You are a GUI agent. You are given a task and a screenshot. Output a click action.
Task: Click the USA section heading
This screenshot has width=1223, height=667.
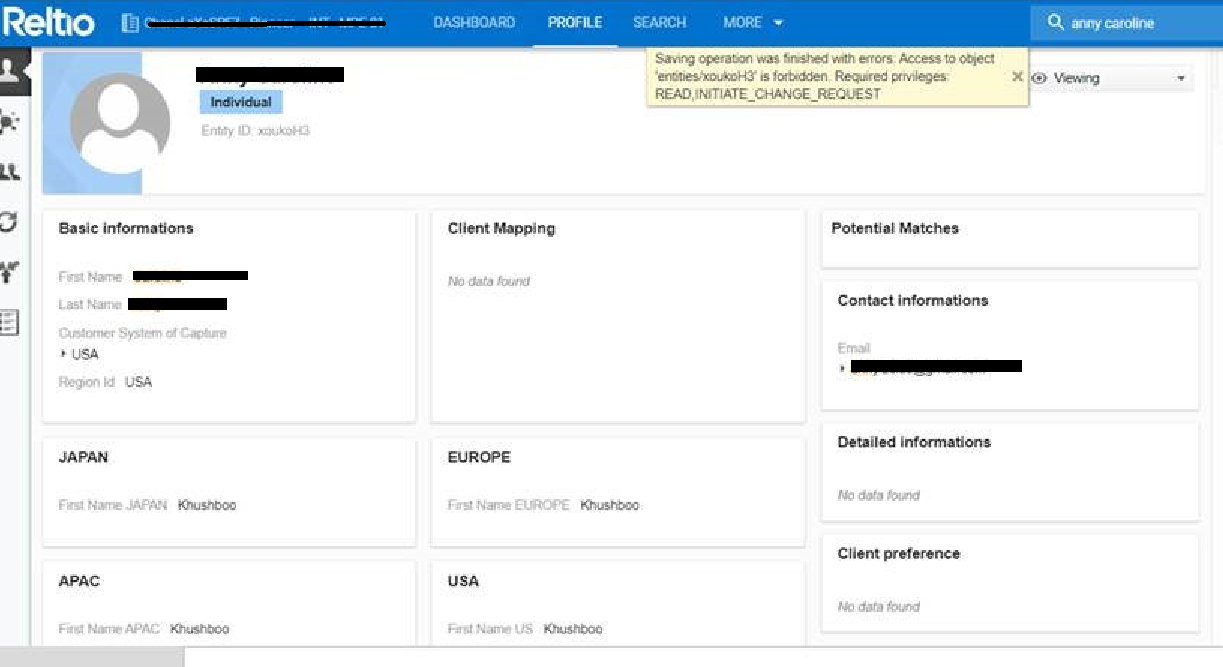click(463, 581)
